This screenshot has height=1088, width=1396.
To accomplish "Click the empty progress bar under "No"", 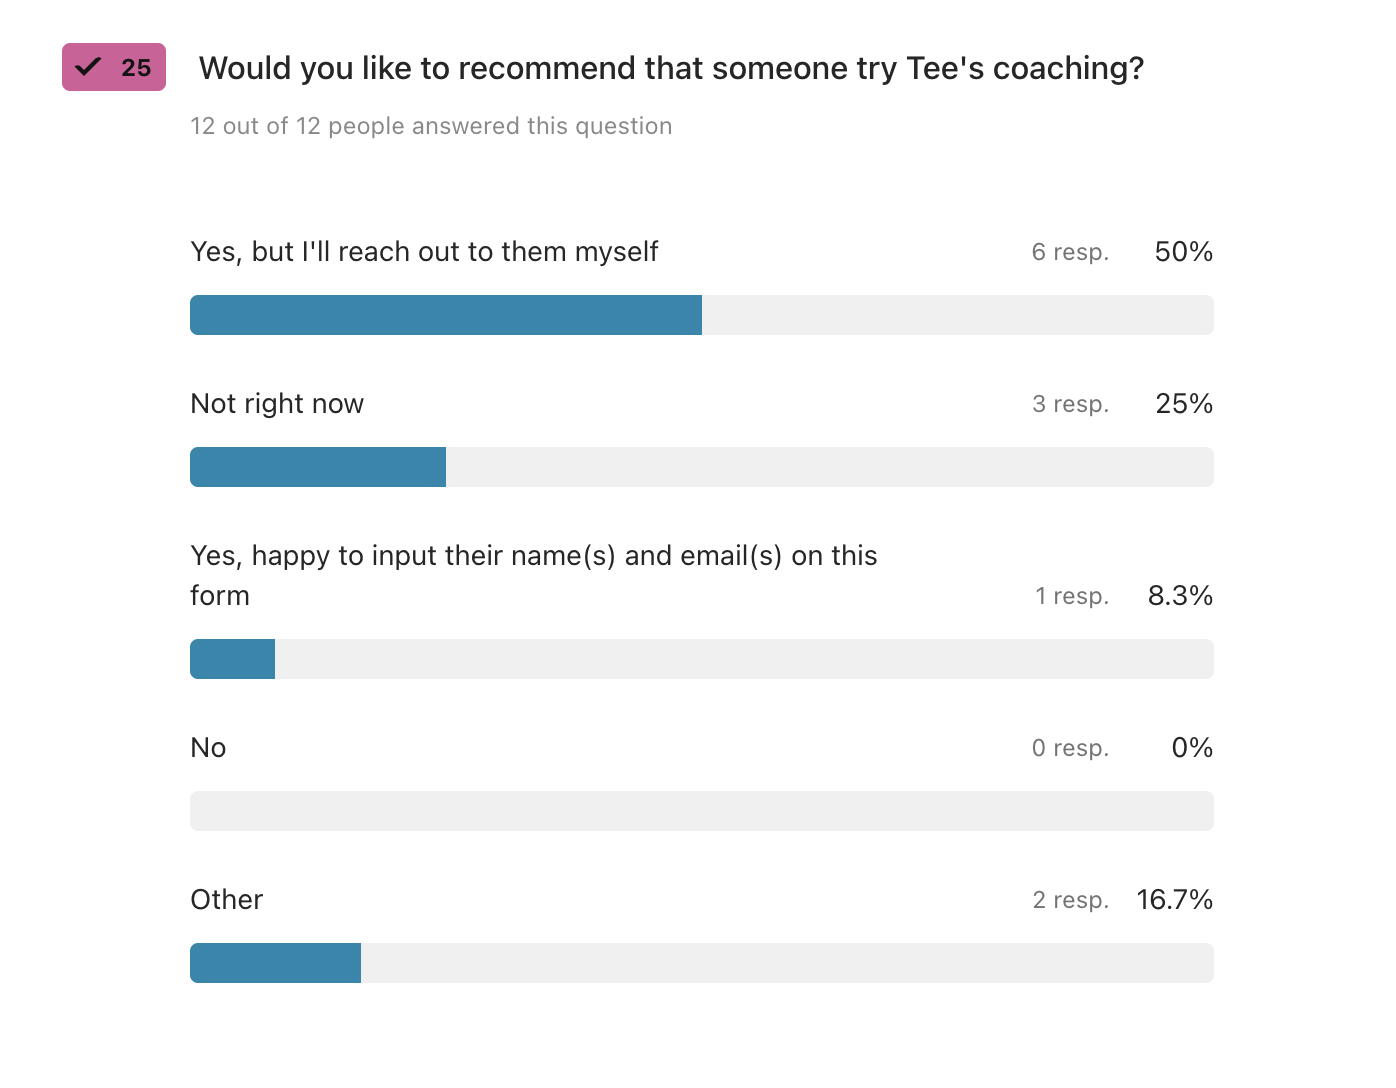I will pos(702,811).
